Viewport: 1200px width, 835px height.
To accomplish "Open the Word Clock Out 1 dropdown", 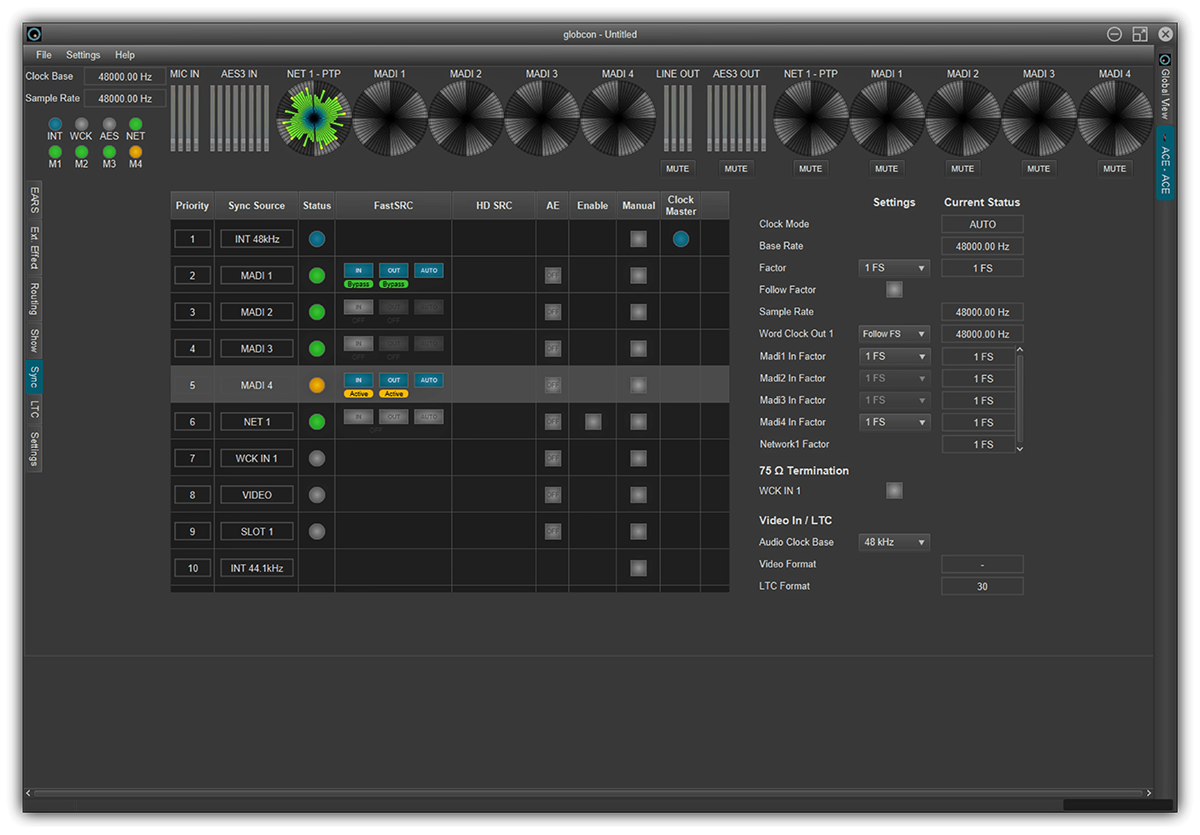I will coord(894,334).
